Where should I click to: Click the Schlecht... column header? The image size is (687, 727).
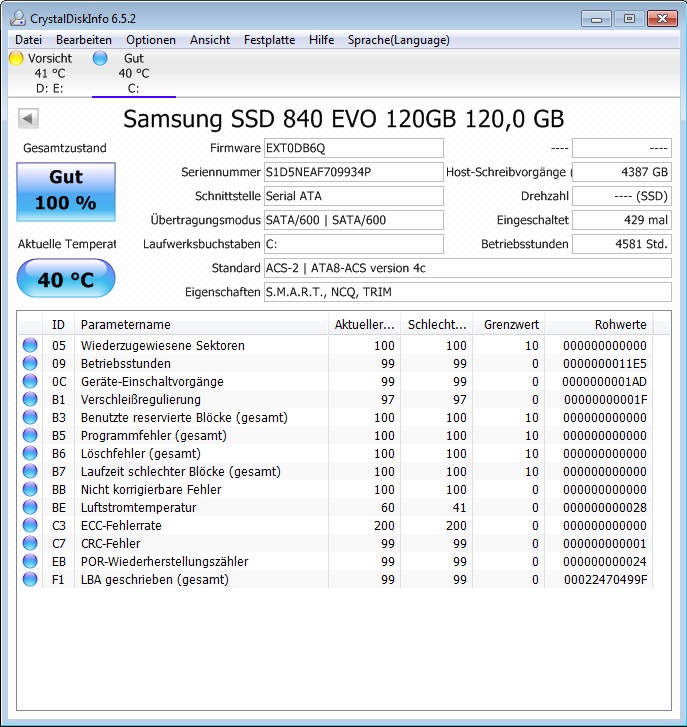pos(437,325)
